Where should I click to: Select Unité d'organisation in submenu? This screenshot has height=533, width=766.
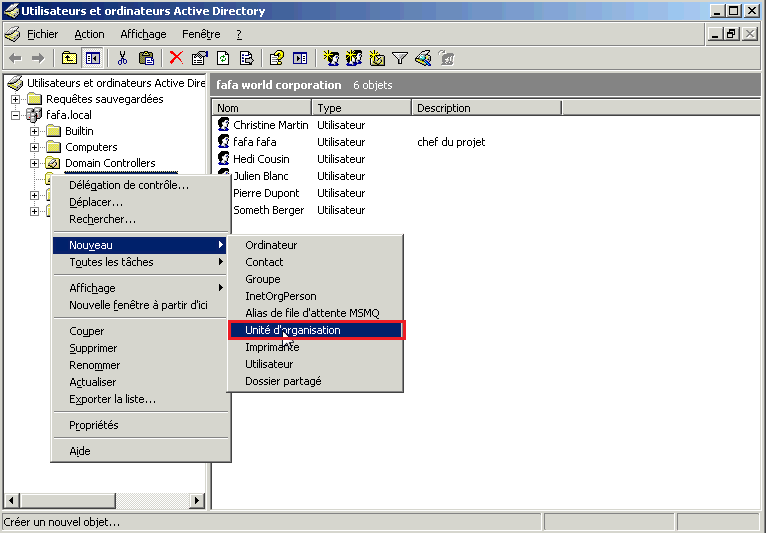point(316,330)
